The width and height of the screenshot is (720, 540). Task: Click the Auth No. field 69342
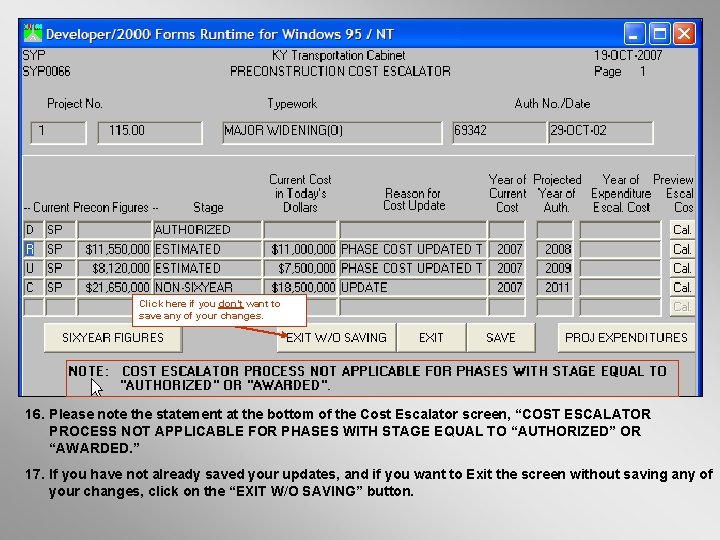(500, 133)
